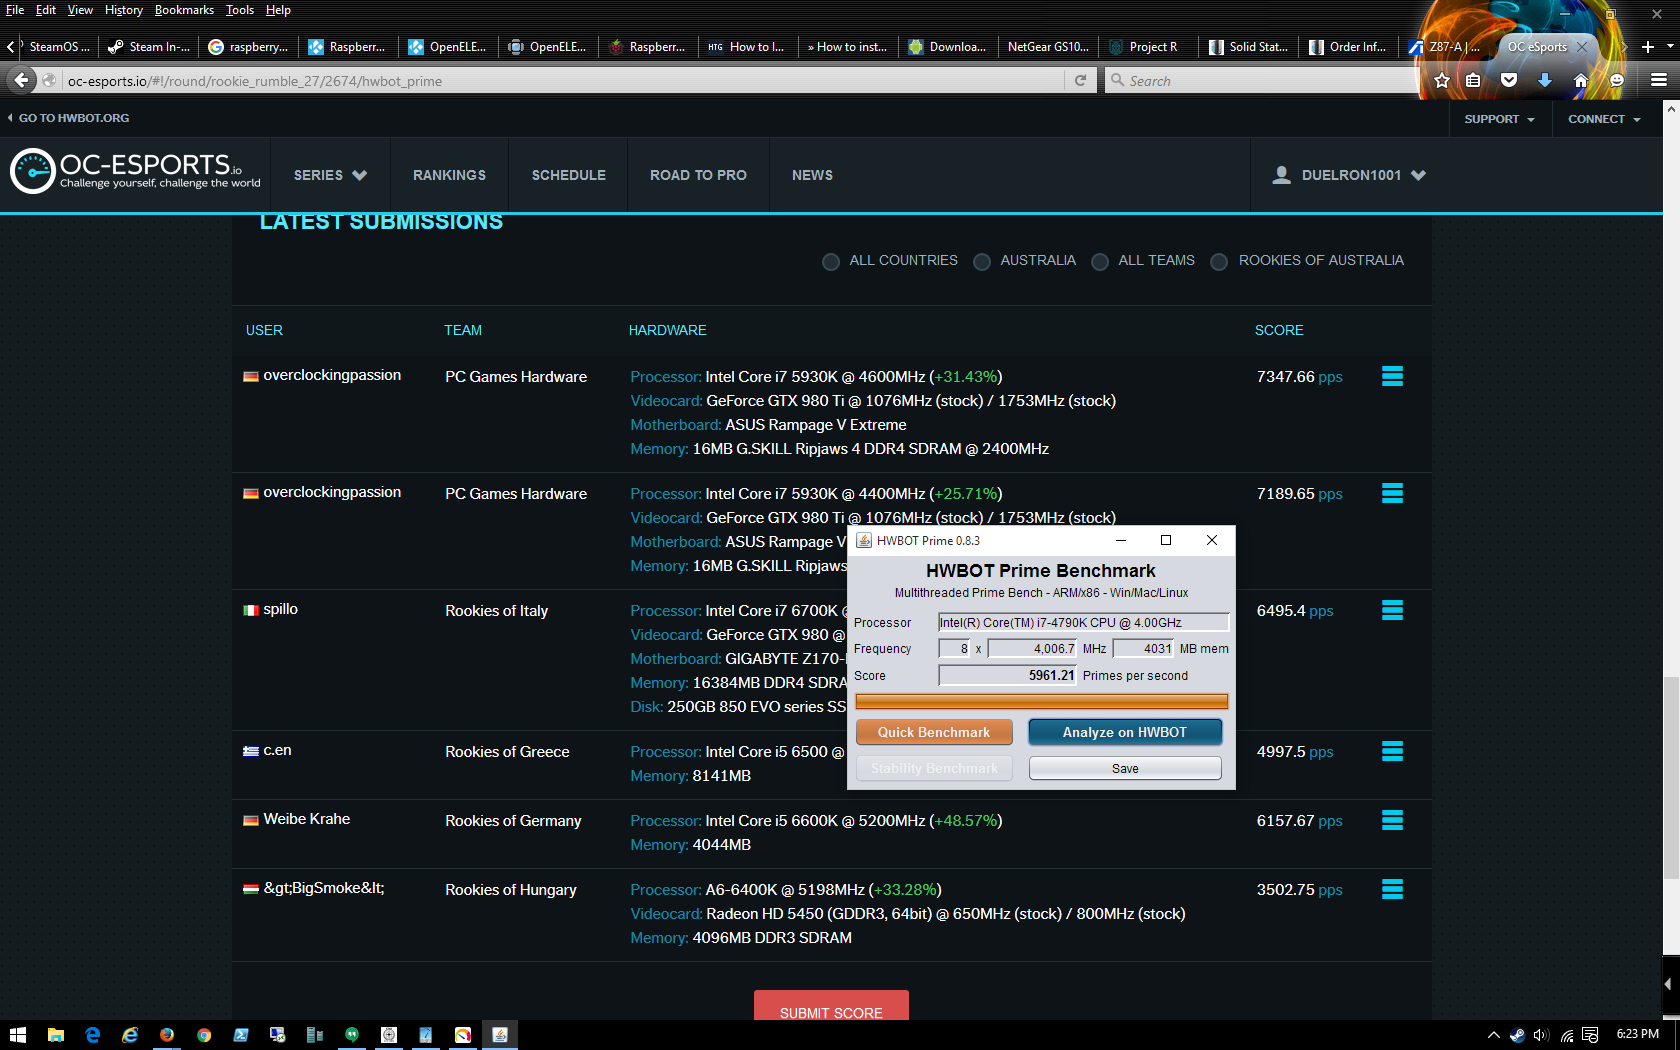
Task: Close the OC eSports tab
Action: tap(1582, 47)
